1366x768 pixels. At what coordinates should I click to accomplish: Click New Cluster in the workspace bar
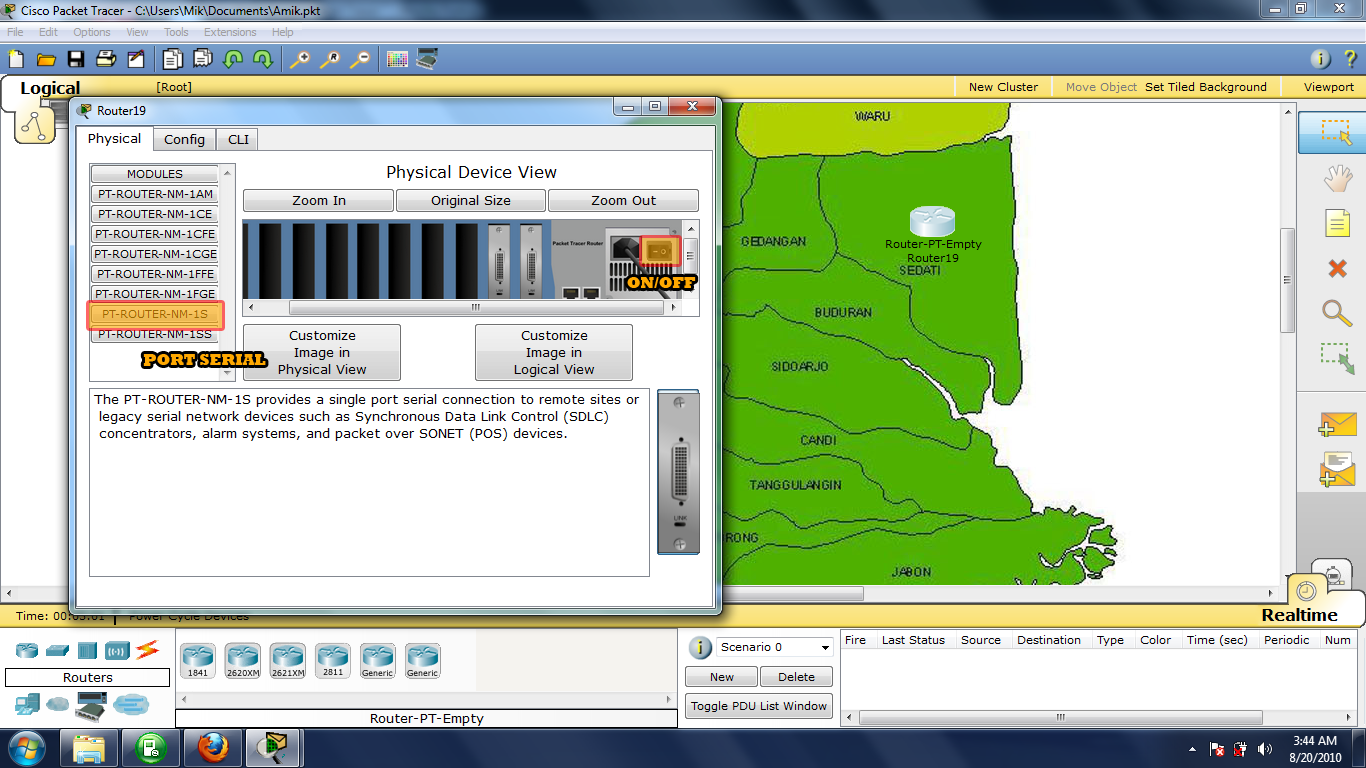[1003, 87]
